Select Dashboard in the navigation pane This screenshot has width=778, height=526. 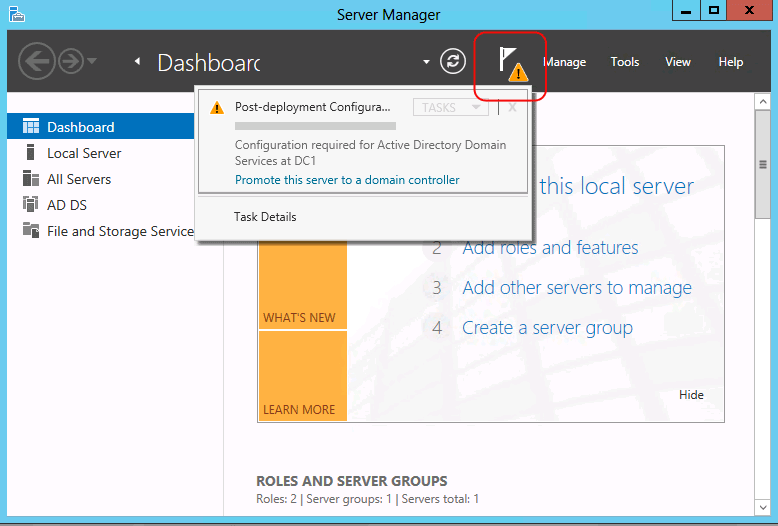coord(100,127)
